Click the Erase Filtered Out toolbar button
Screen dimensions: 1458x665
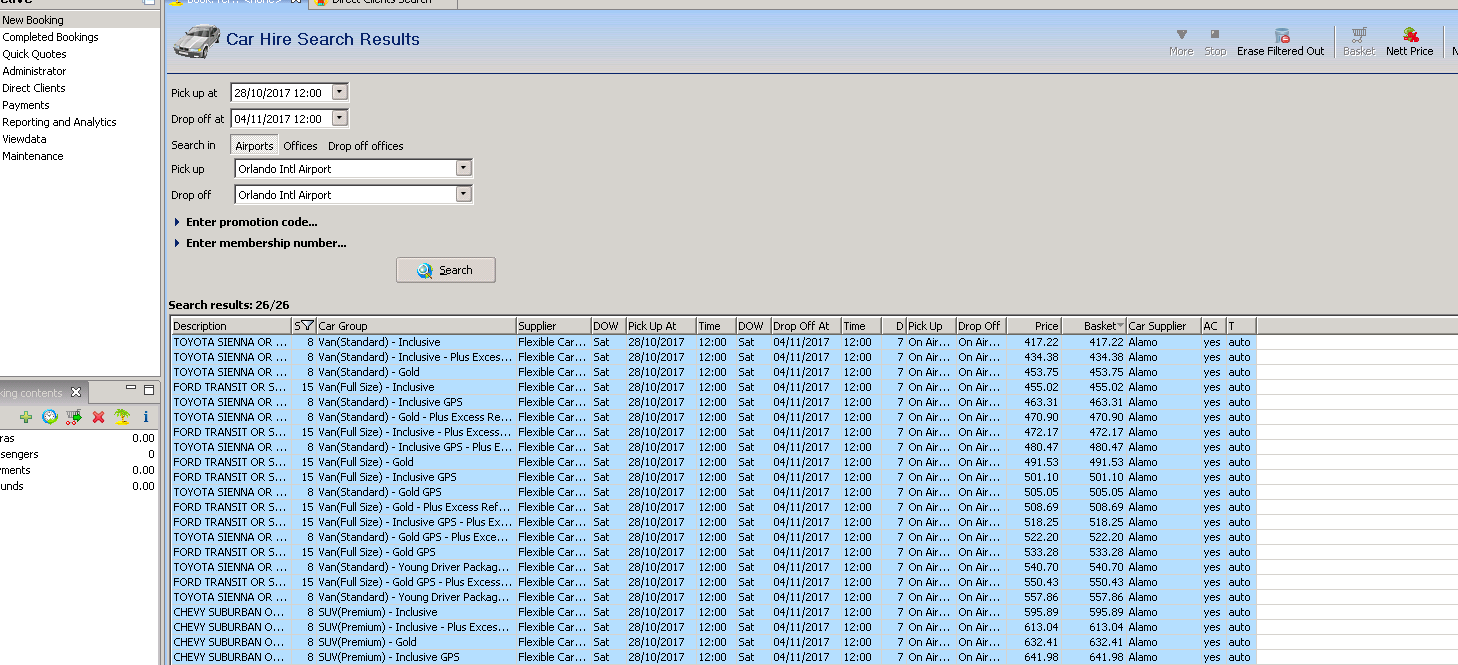point(1280,42)
